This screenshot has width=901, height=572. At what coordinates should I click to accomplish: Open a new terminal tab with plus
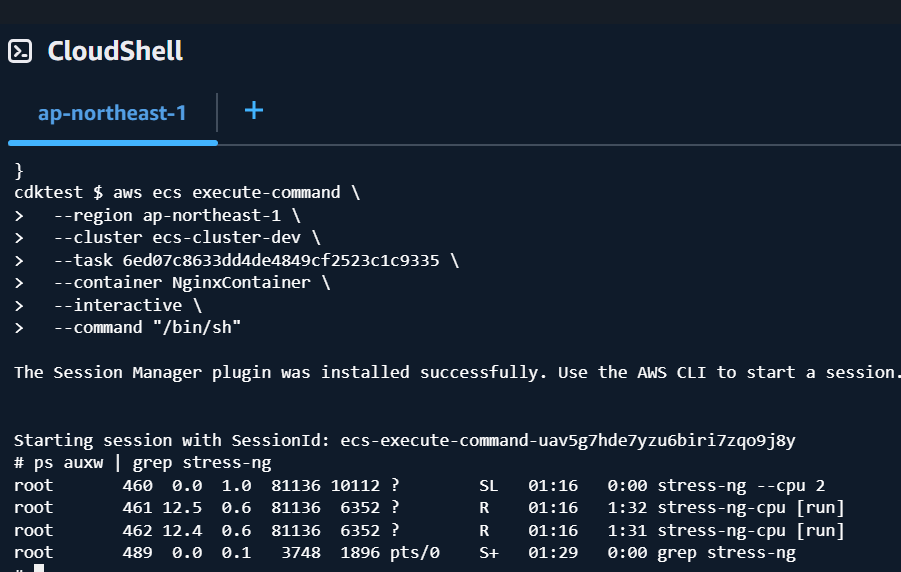[x=254, y=110]
